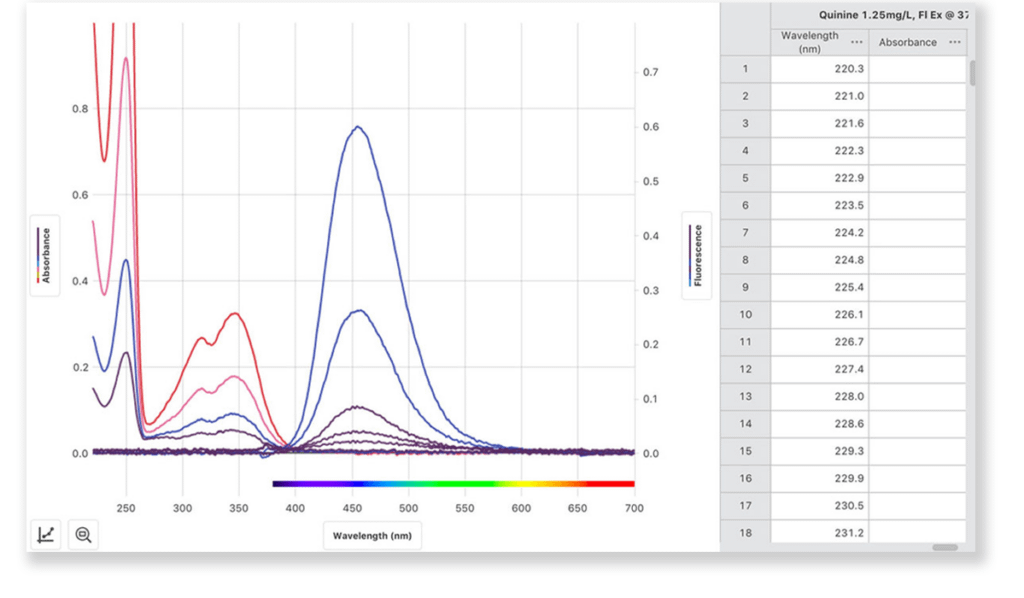Click the Absorbance y-axis label button

pyautogui.click(x=45, y=255)
